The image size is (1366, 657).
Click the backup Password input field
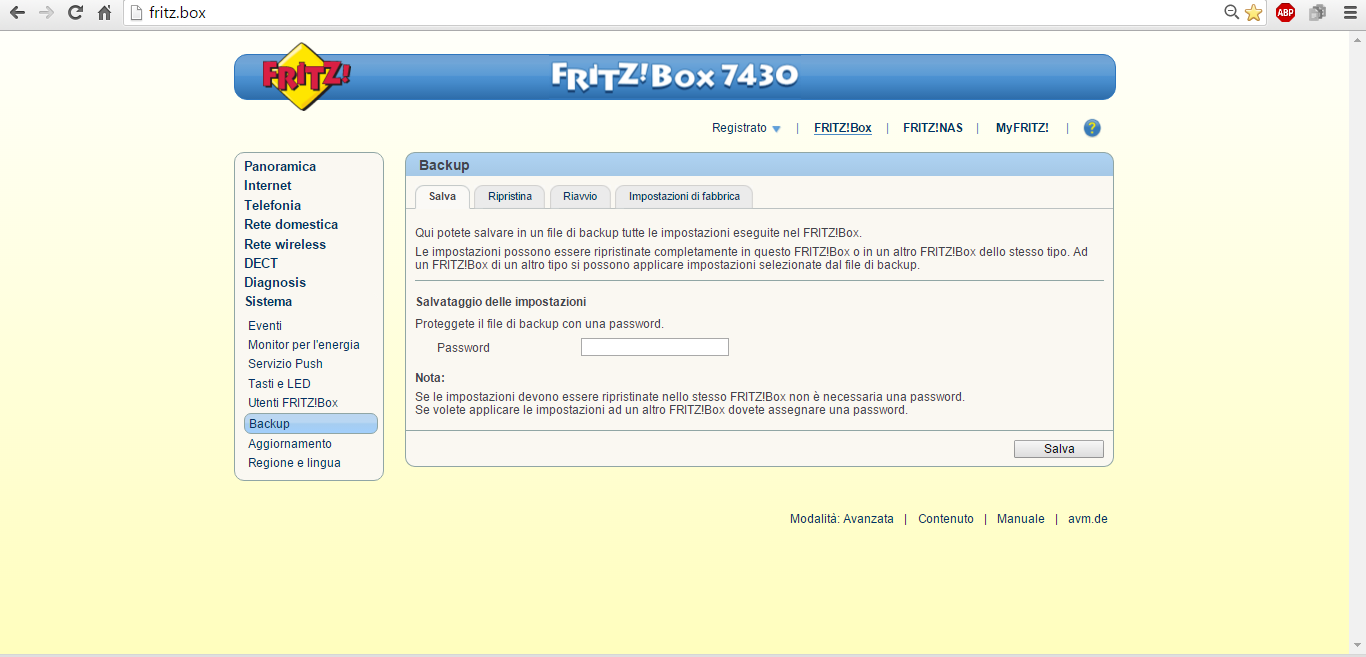[x=654, y=347]
